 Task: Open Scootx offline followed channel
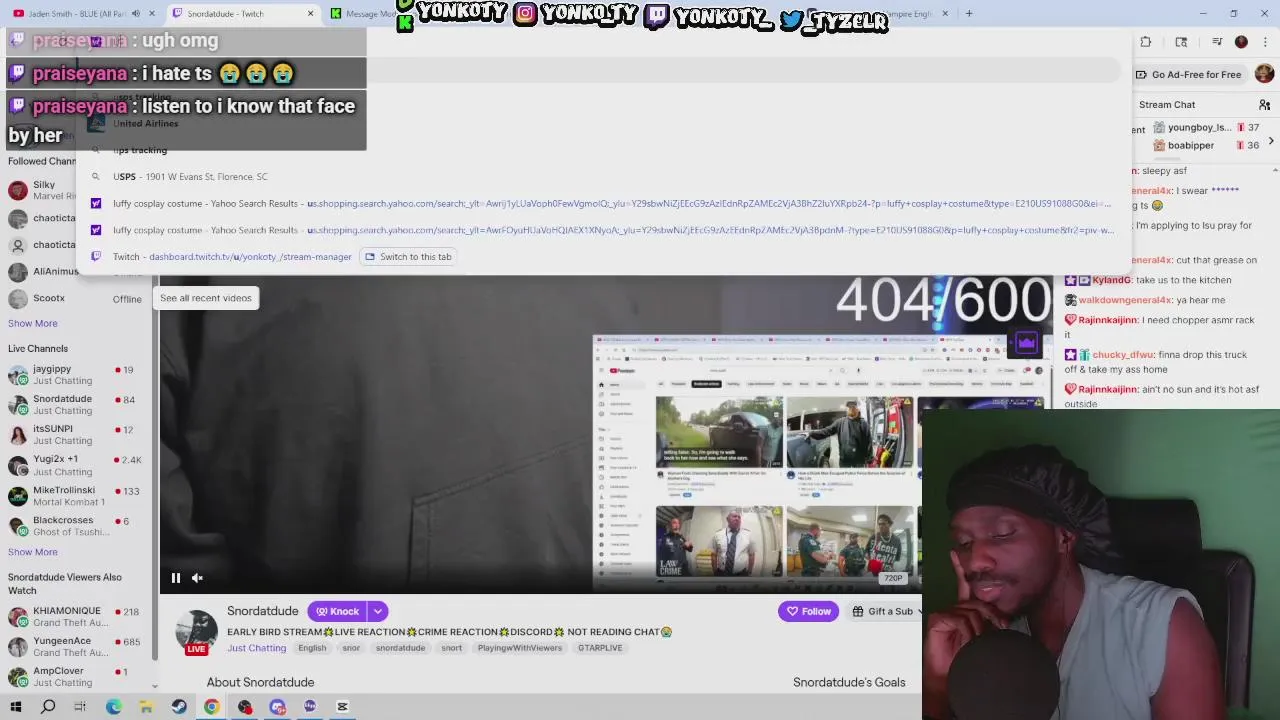pos(76,298)
